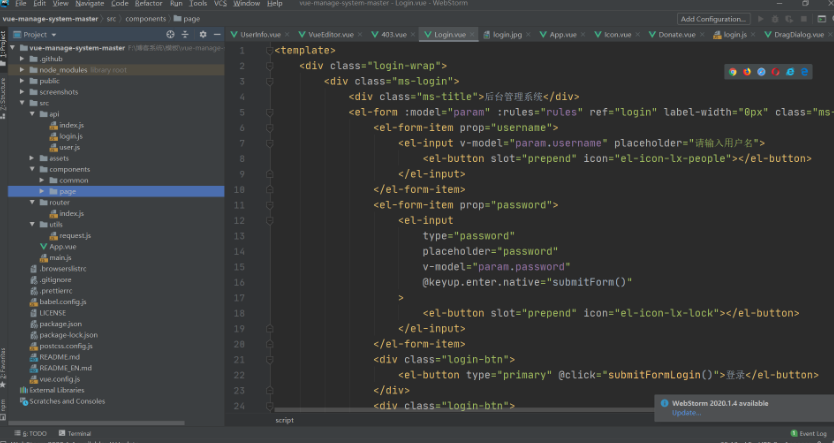Image resolution: width=834 pixels, height=443 pixels.
Task: Click the script breadcrumb below editor
Action: tap(285, 420)
